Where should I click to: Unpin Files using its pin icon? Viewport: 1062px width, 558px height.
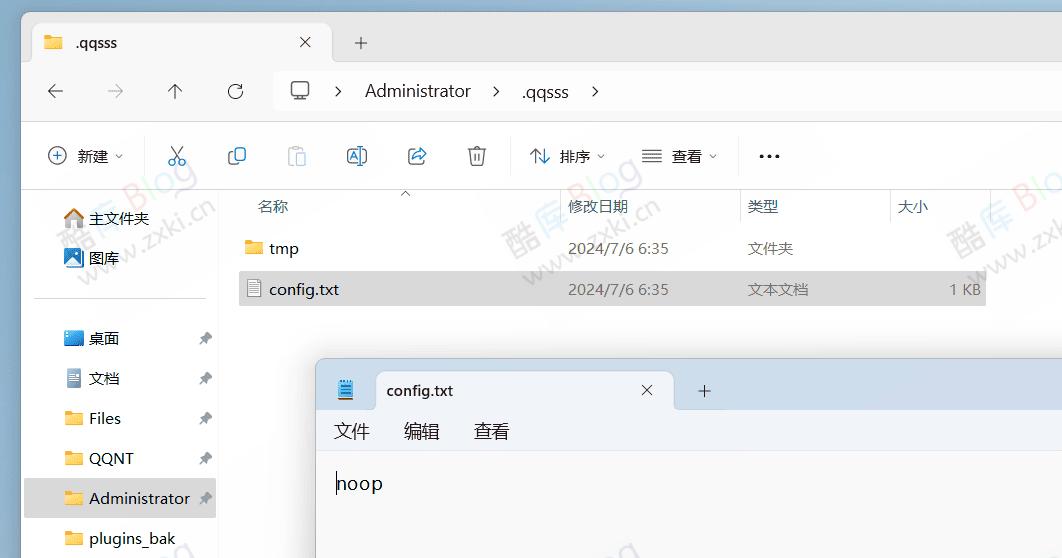205,418
